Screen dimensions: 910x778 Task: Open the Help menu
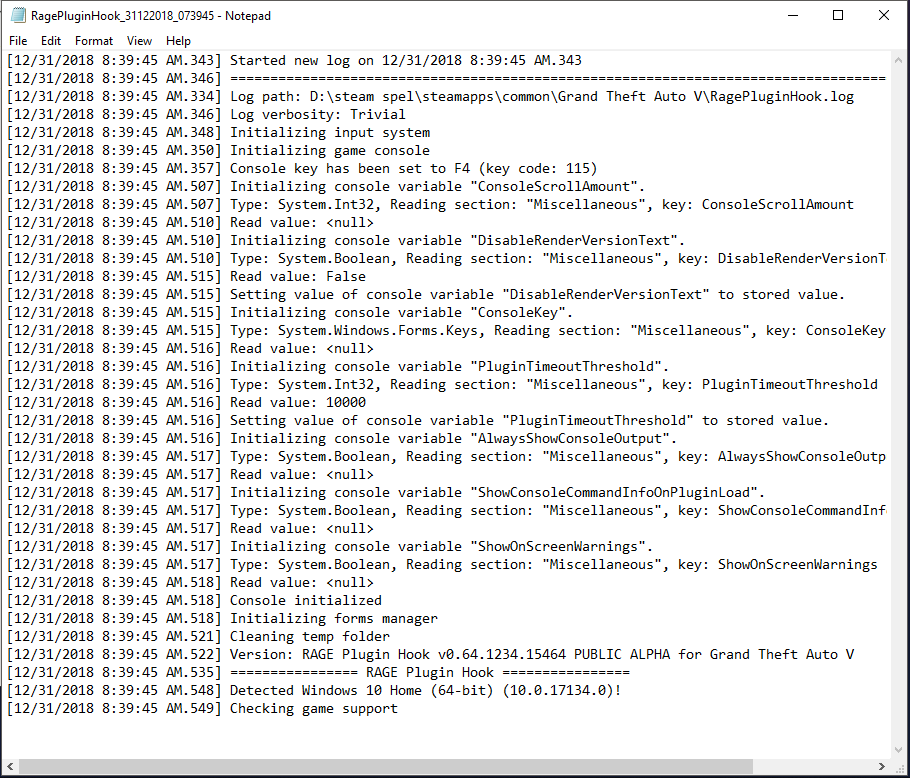click(x=178, y=41)
